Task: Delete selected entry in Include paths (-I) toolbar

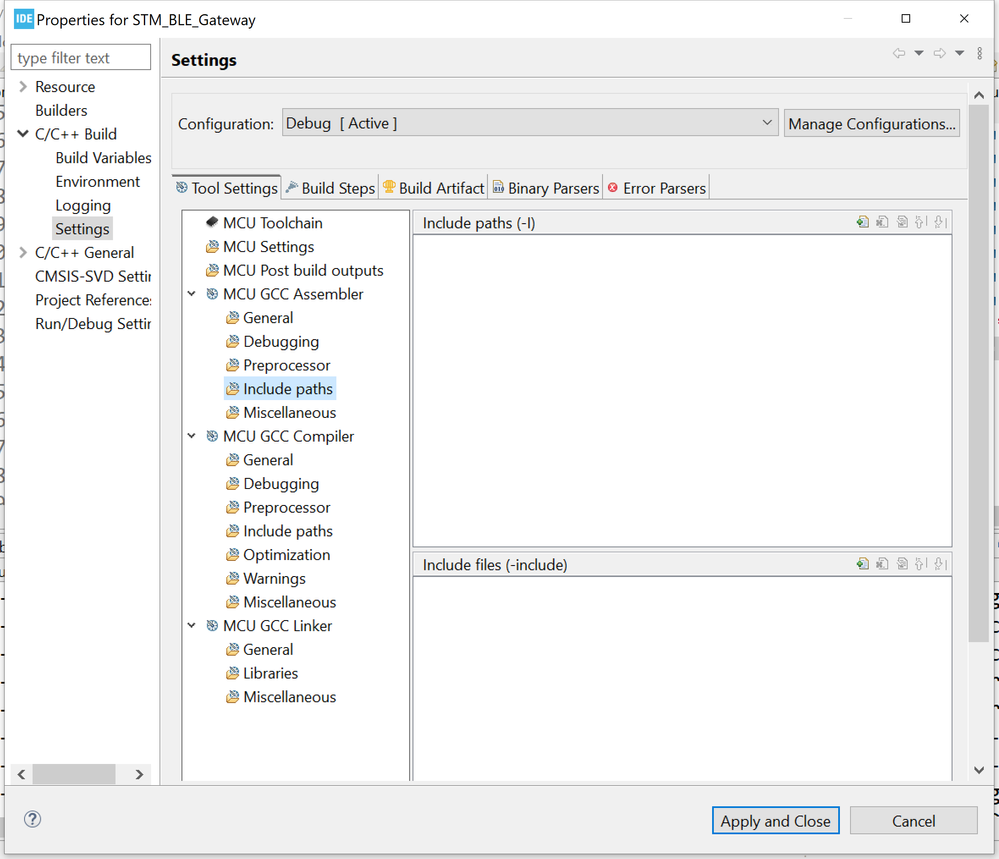Action: click(x=882, y=222)
